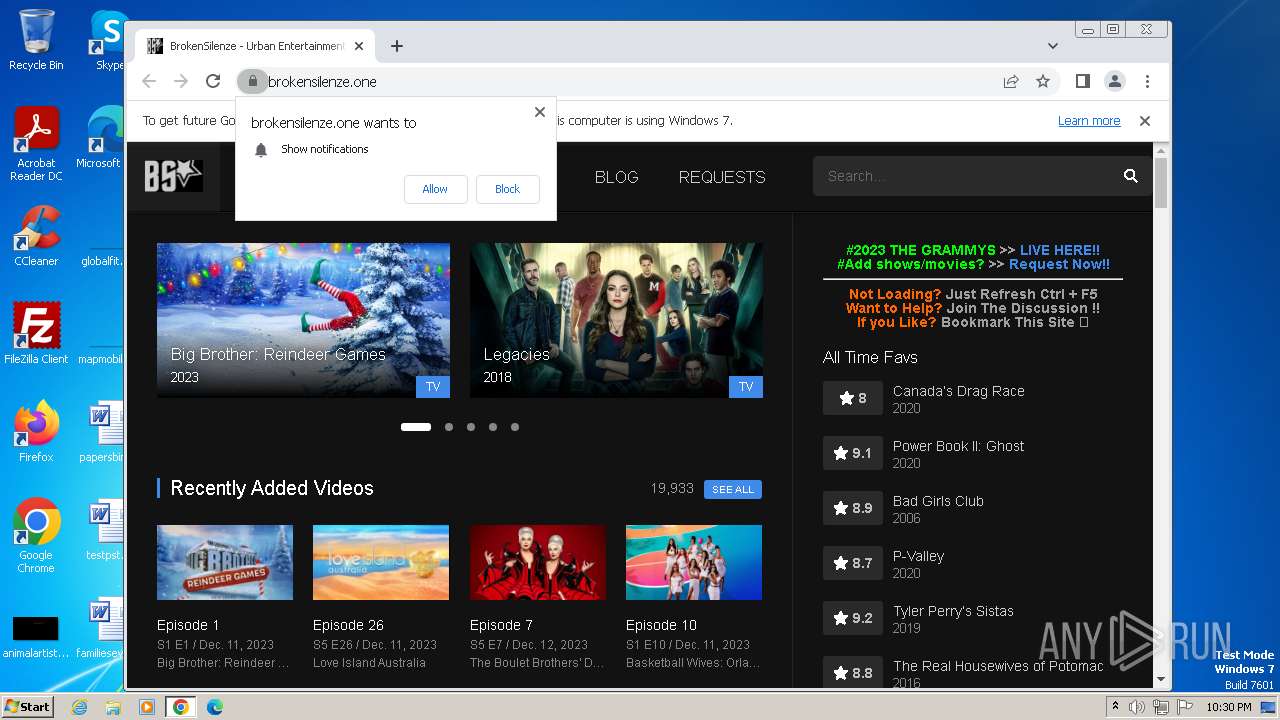
Task: Click the 9.2 star rating badge
Action: [853, 618]
